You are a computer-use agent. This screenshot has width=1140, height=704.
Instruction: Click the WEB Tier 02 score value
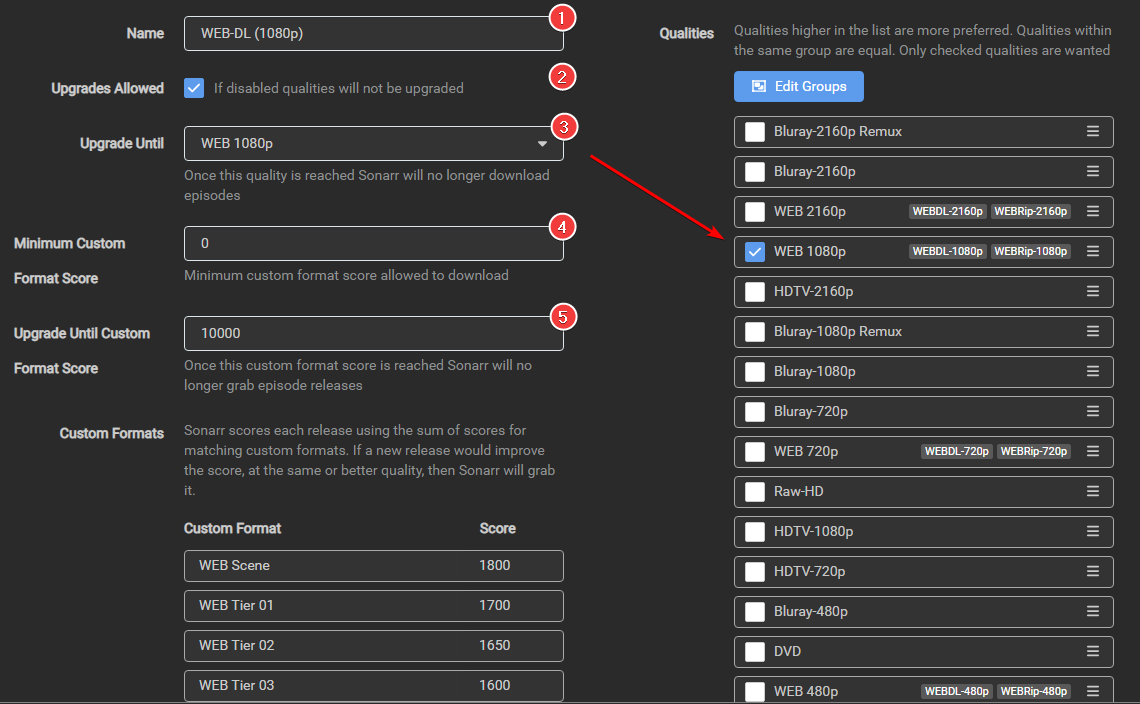click(495, 645)
